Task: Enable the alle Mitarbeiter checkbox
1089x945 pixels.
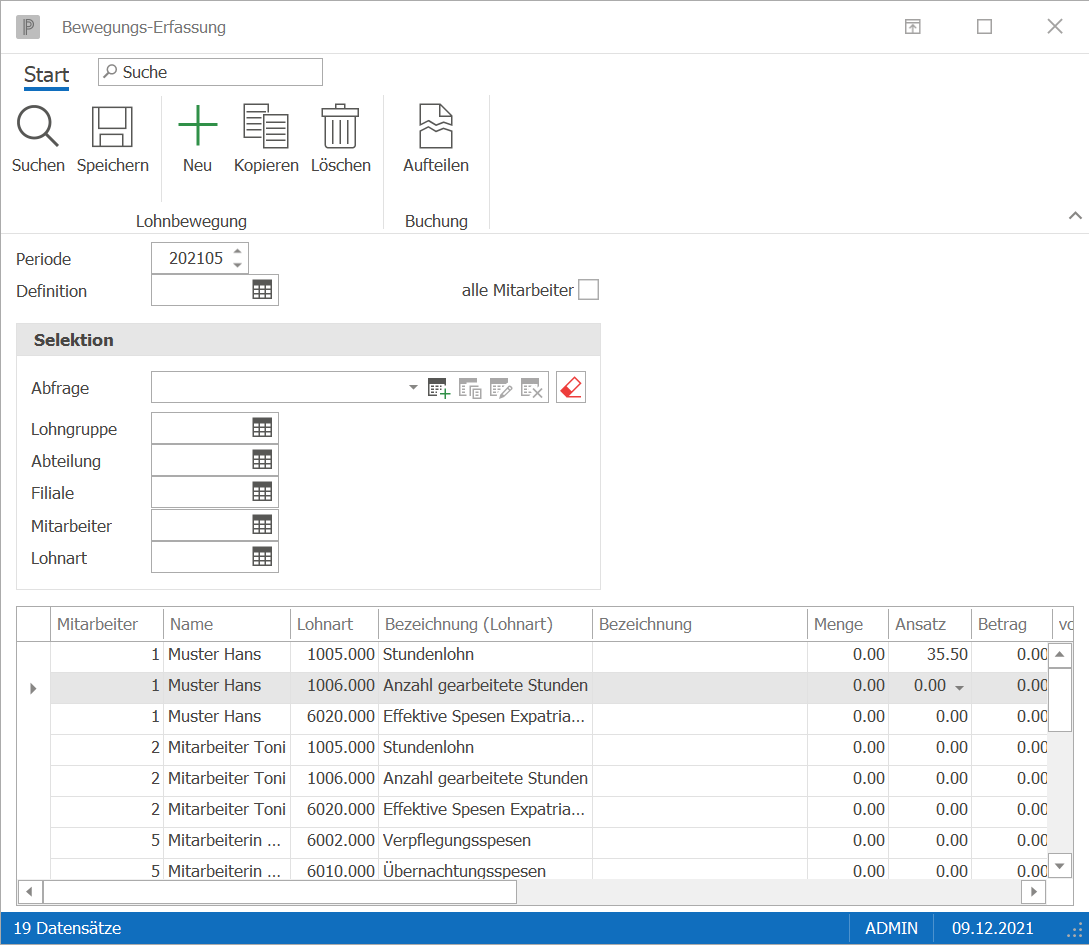Action: click(588, 290)
